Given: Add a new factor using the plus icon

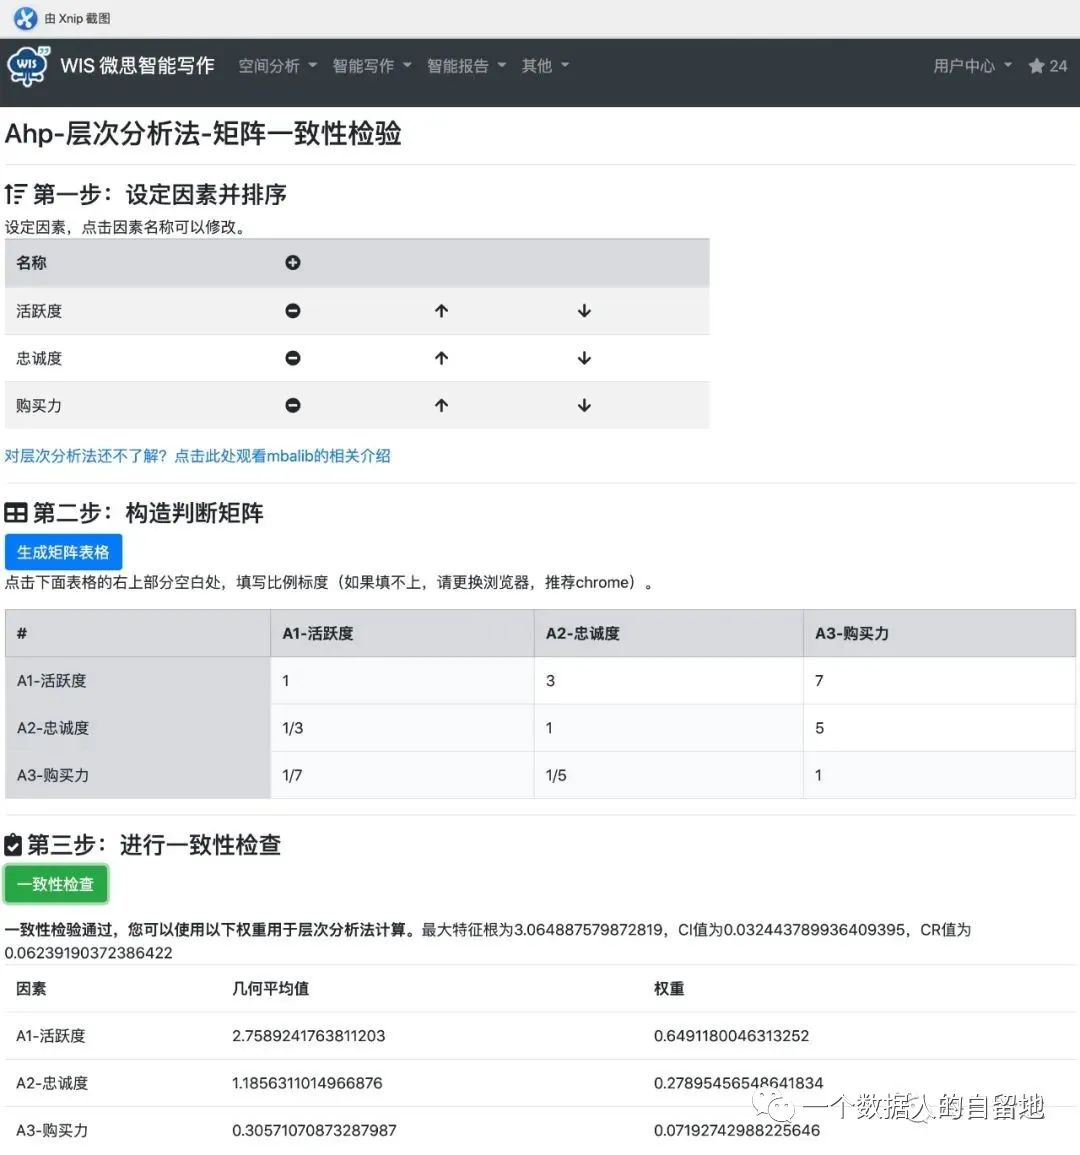Looking at the screenshot, I should 292,262.
